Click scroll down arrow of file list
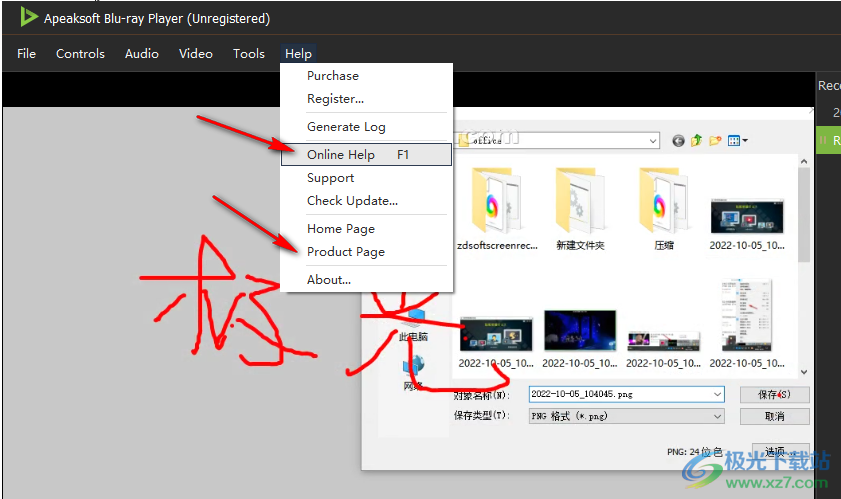Image resolution: width=841 pixels, height=499 pixels. 803,372
